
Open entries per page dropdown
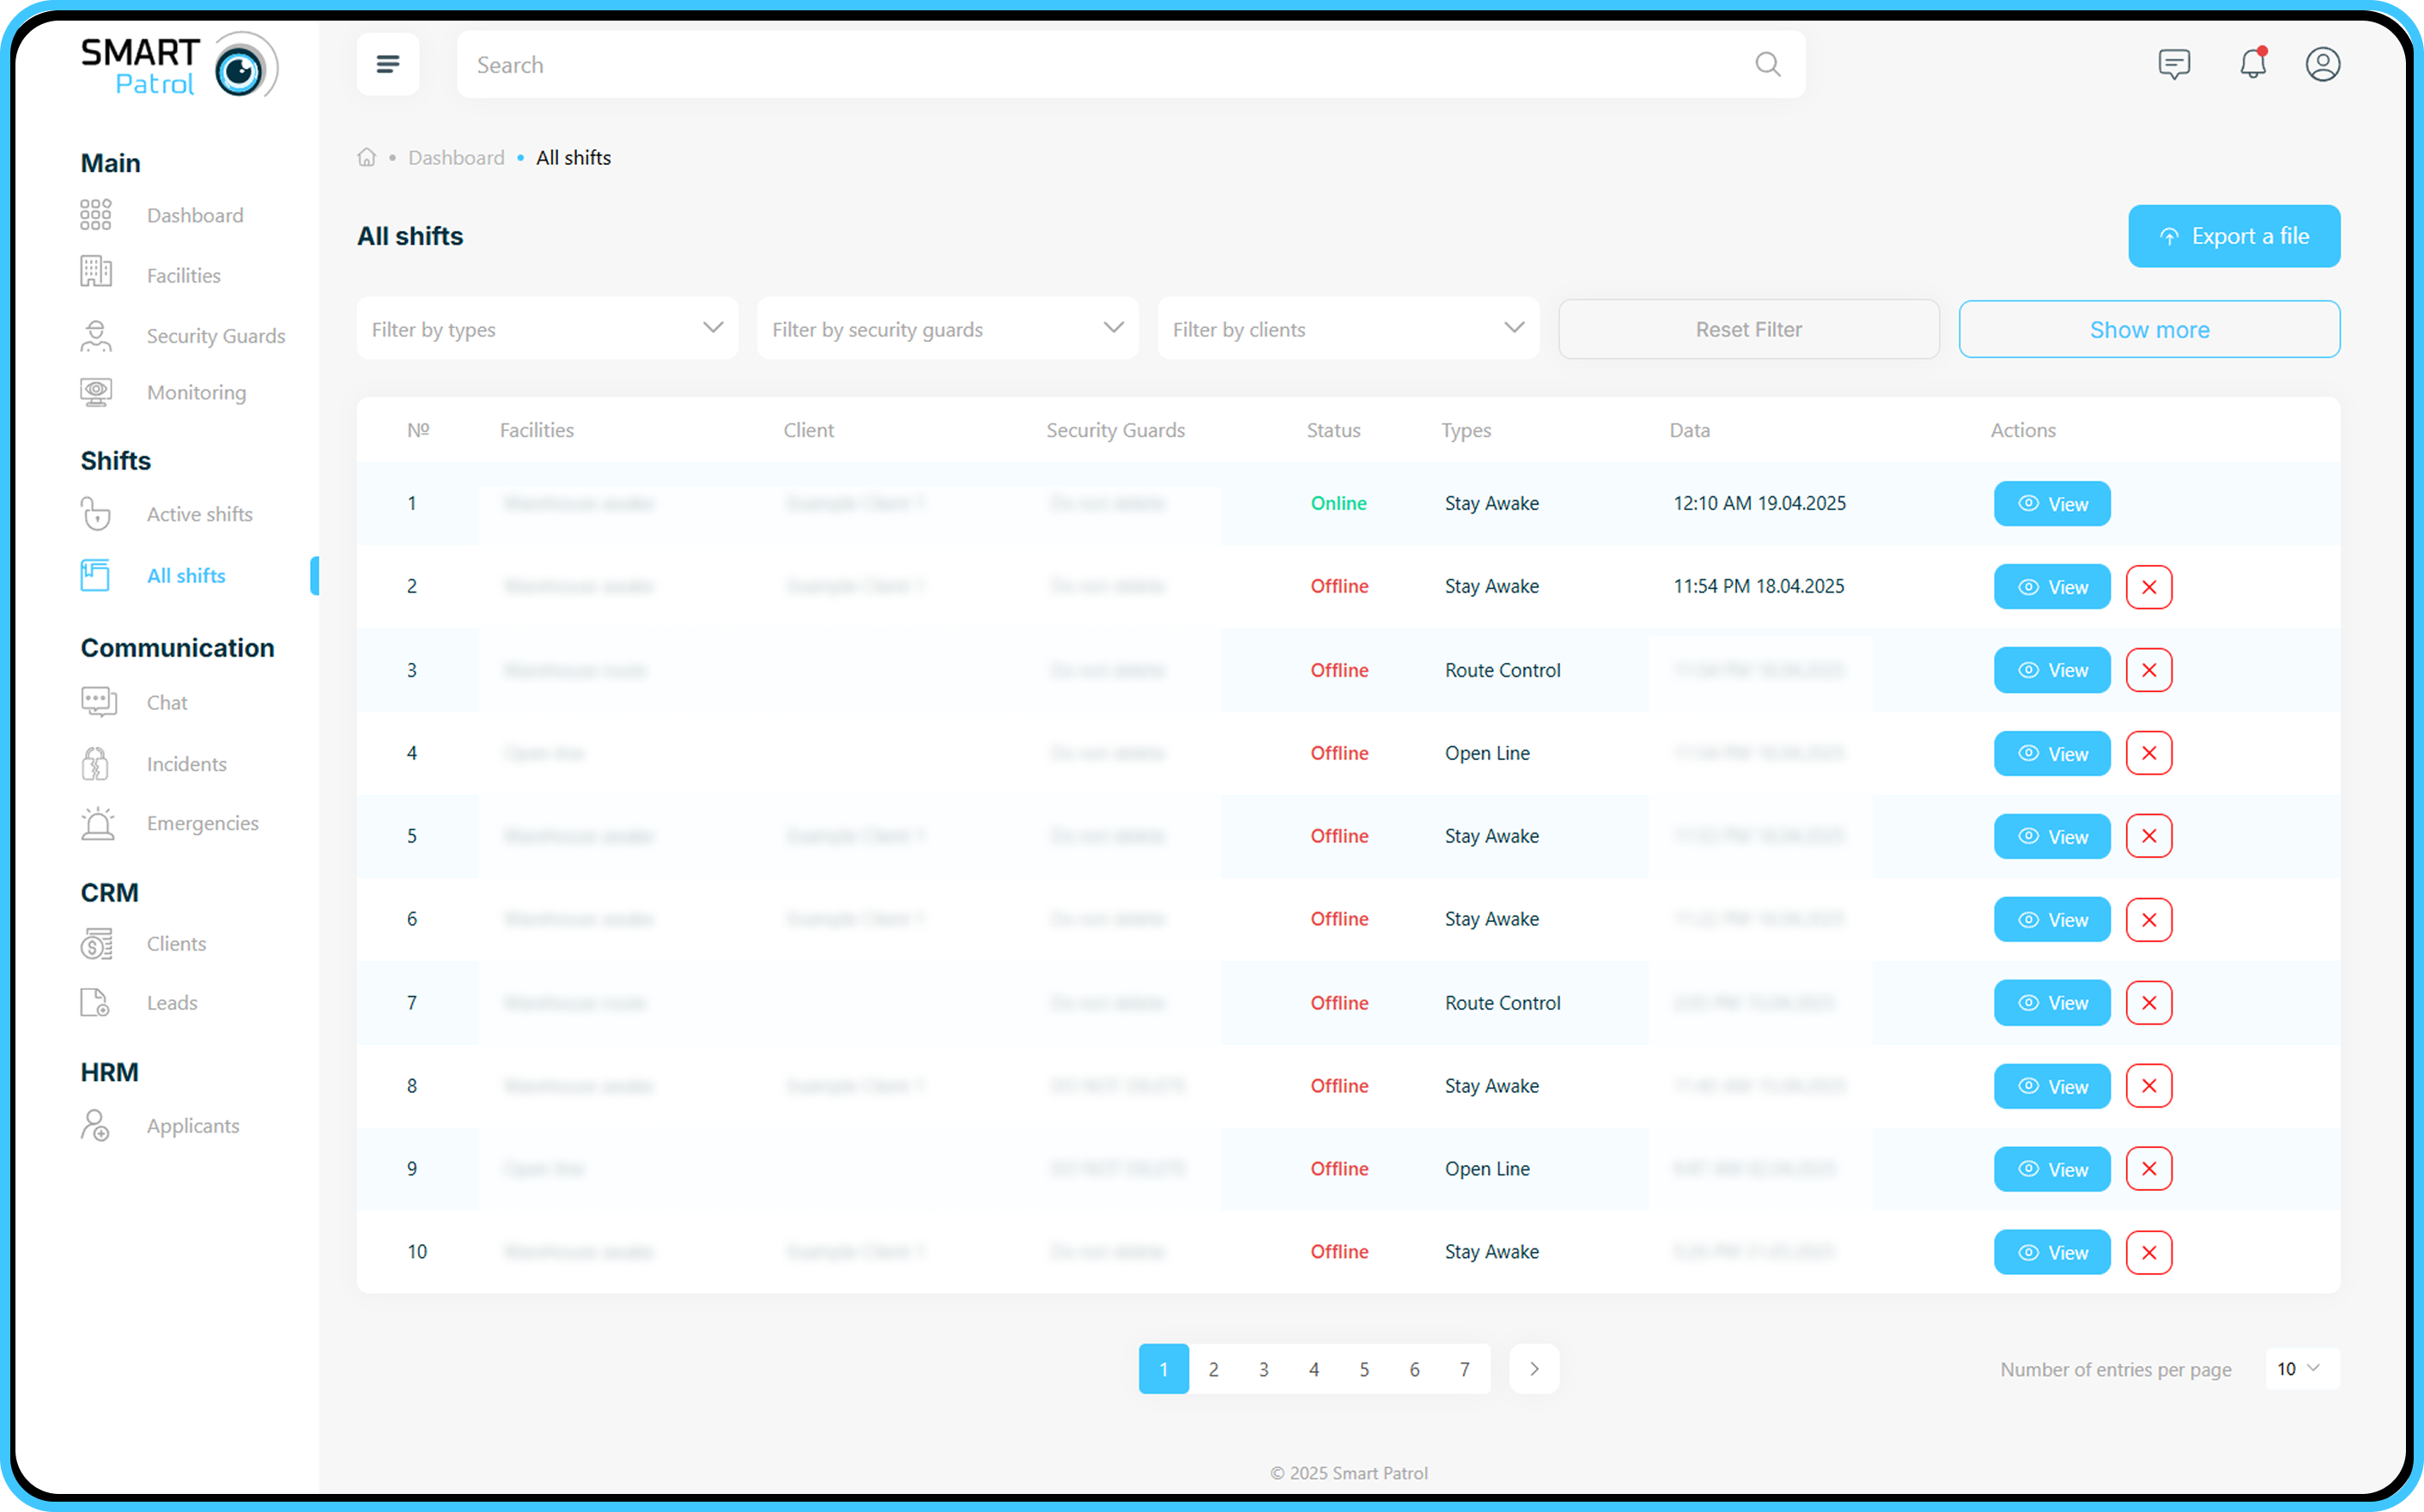coord(2300,1369)
